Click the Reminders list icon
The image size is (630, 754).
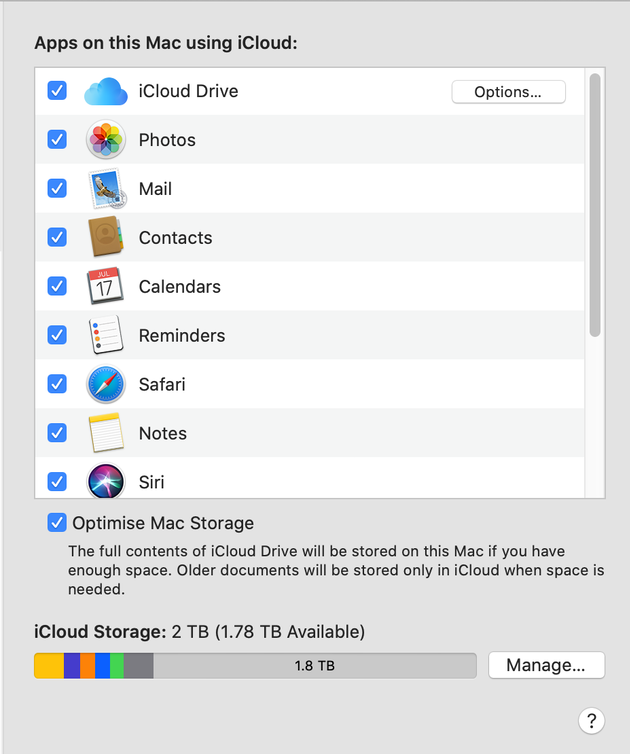click(x=106, y=335)
